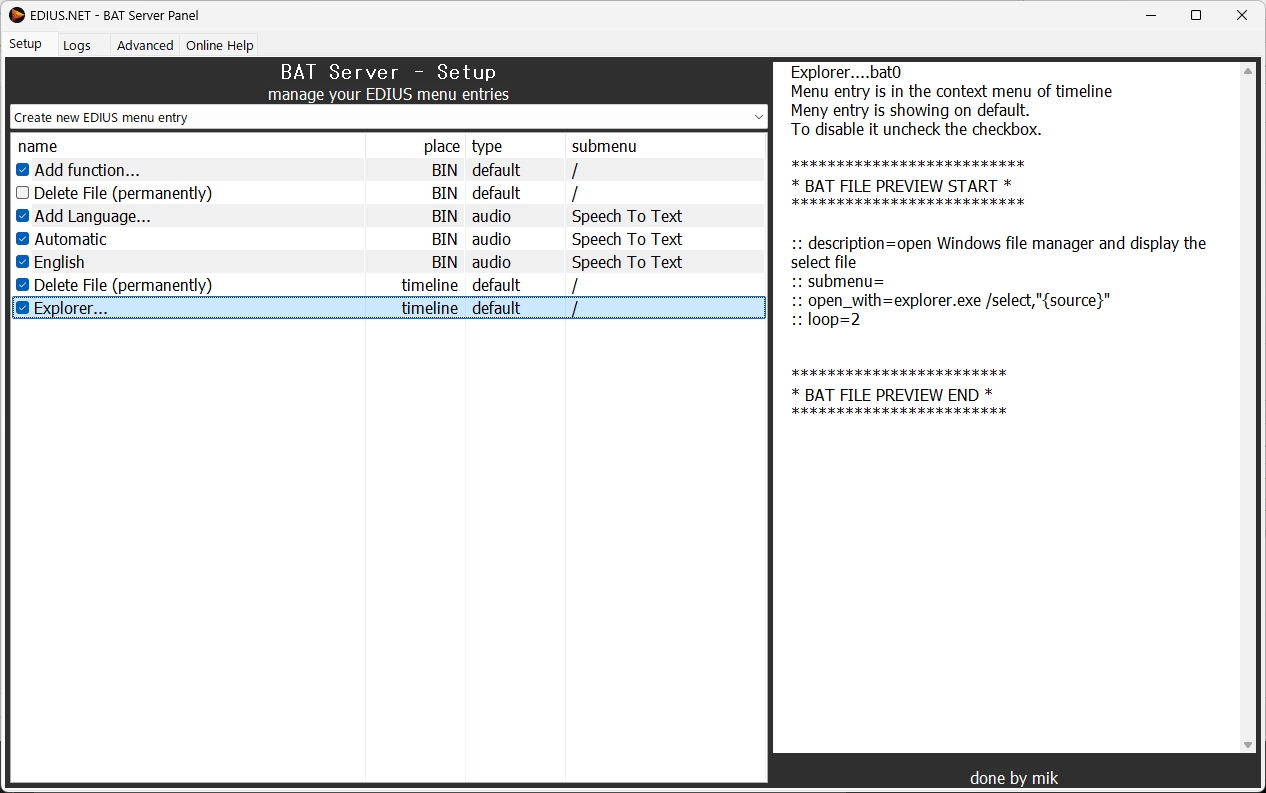Enable the BIN Delete File (permanently) checkbox
This screenshot has width=1266, height=793.
(x=23, y=193)
